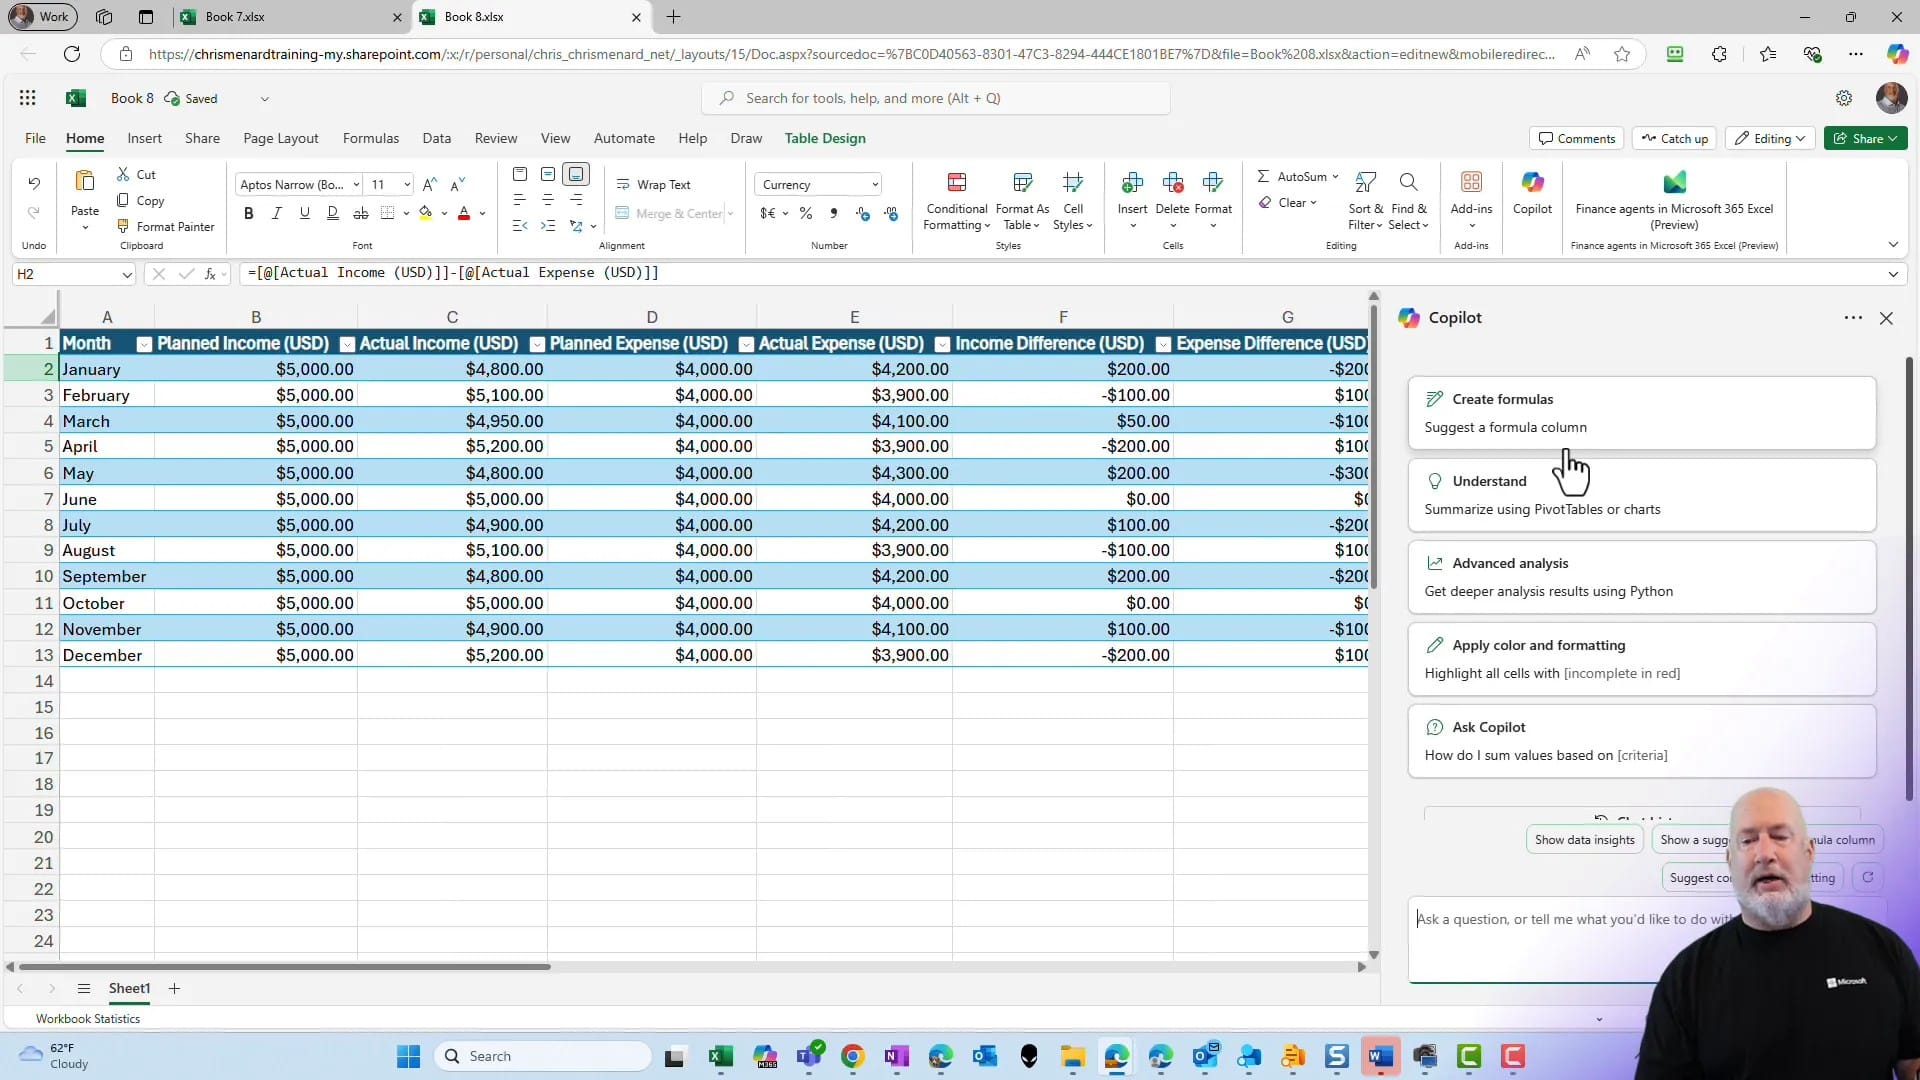This screenshot has height=1080, width=1920.
Task: Open the Share menu
Action: [x=1866, y=138]
